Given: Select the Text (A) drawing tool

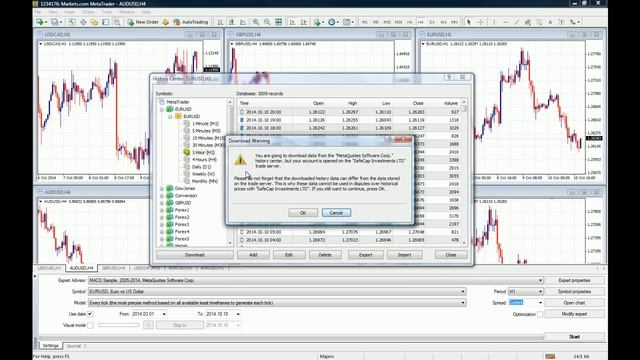Looking at the screenshot, I should click(x=550, y=22).
